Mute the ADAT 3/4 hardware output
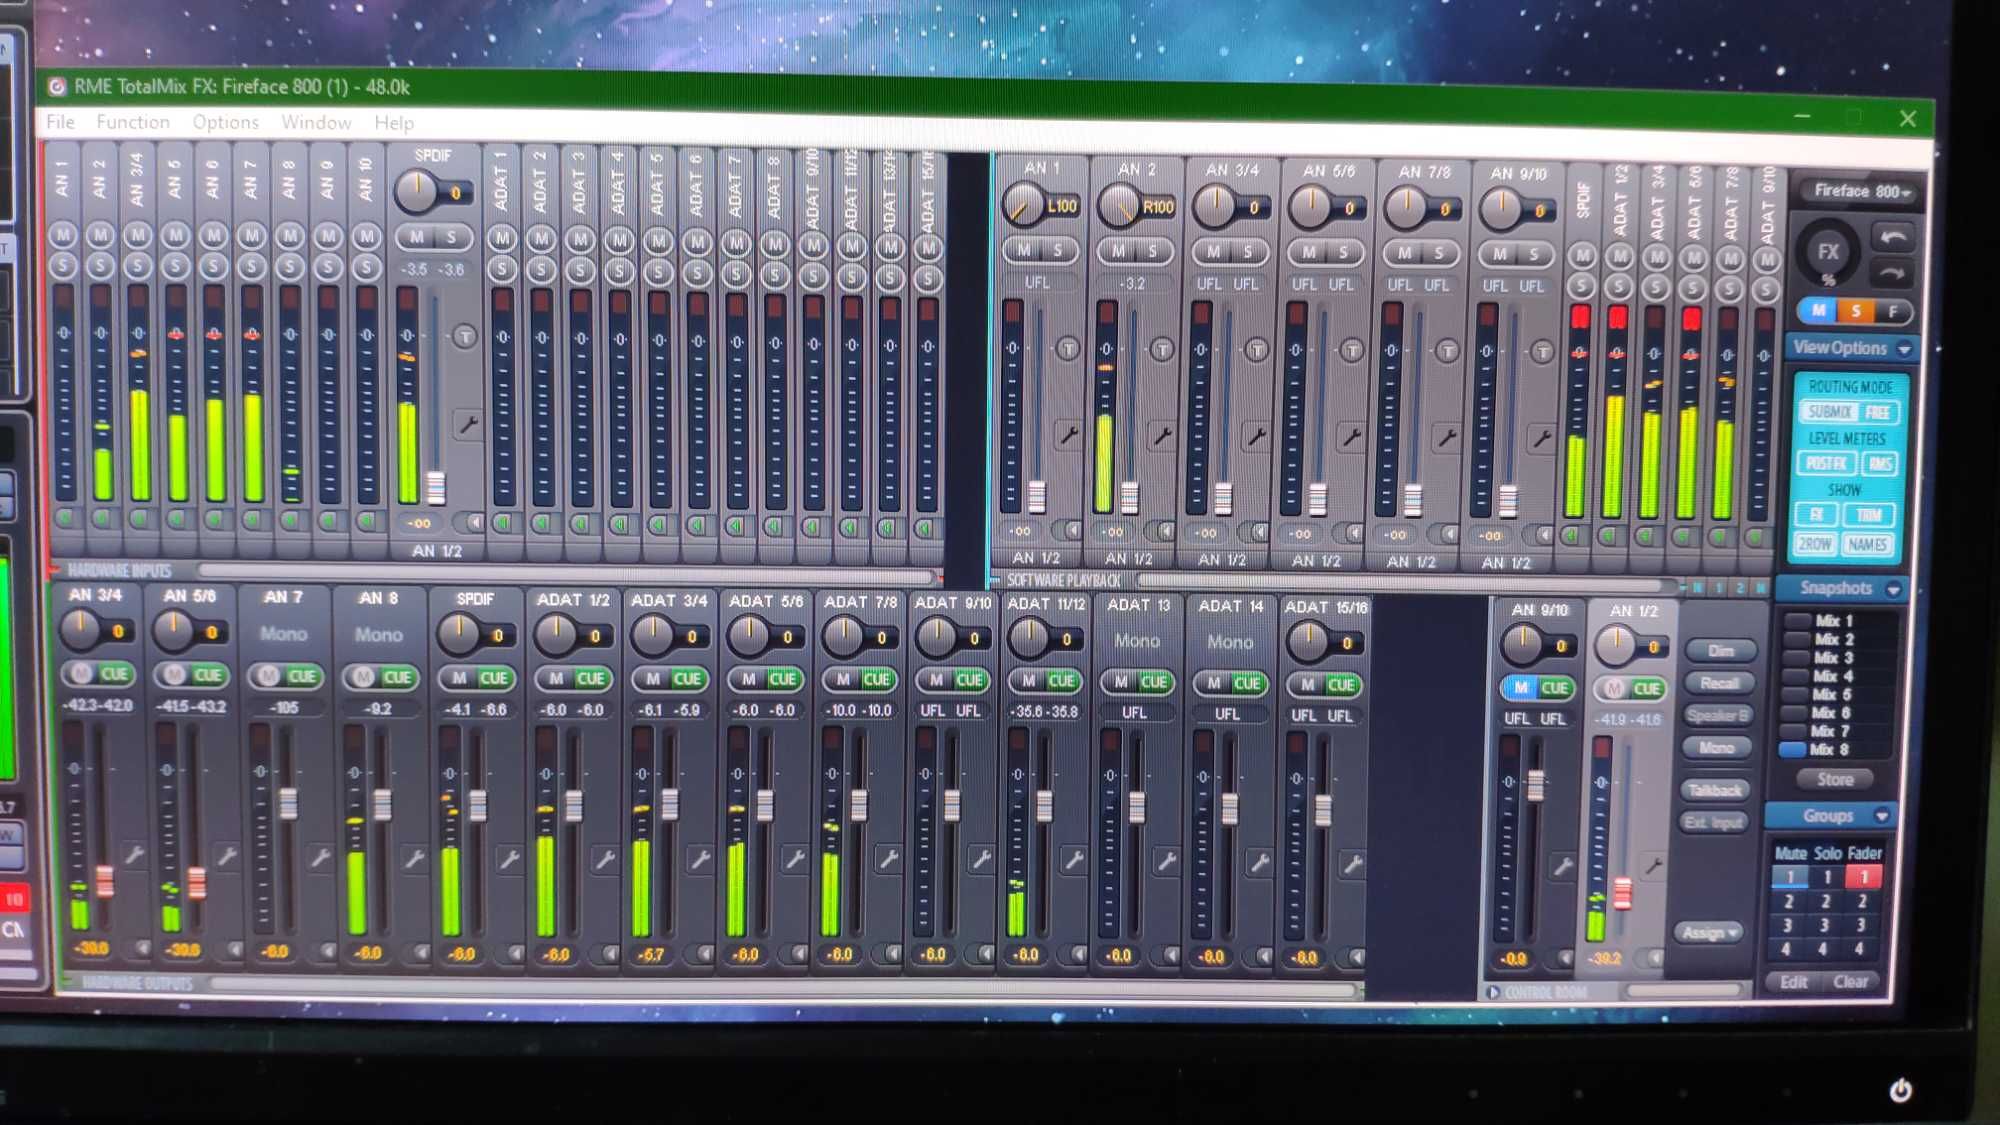This screenshot has width=2000, height=1125. pos(653,679)
